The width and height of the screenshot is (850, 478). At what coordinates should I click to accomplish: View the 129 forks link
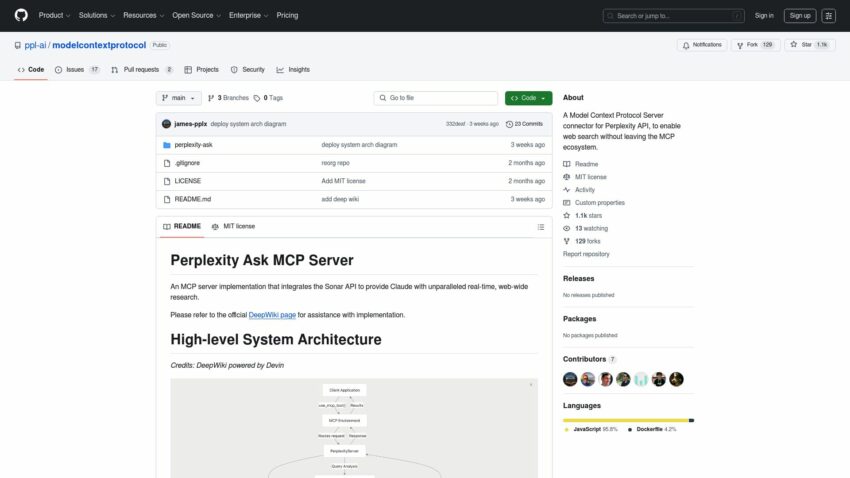click(x=582, y=242)
